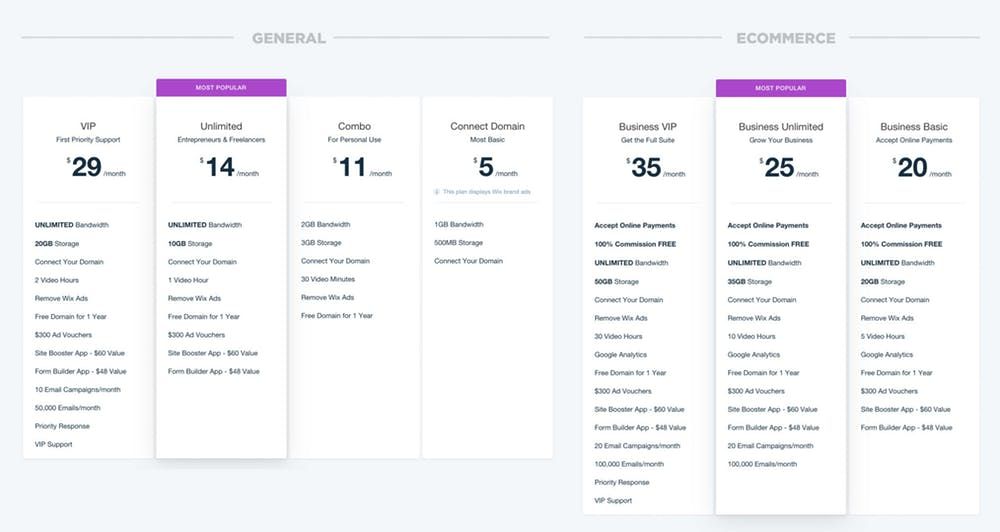The image size is (1000, 532).
Task: Click '10 Video Hours' in Business Unlimited
Action: click(751, 336)
